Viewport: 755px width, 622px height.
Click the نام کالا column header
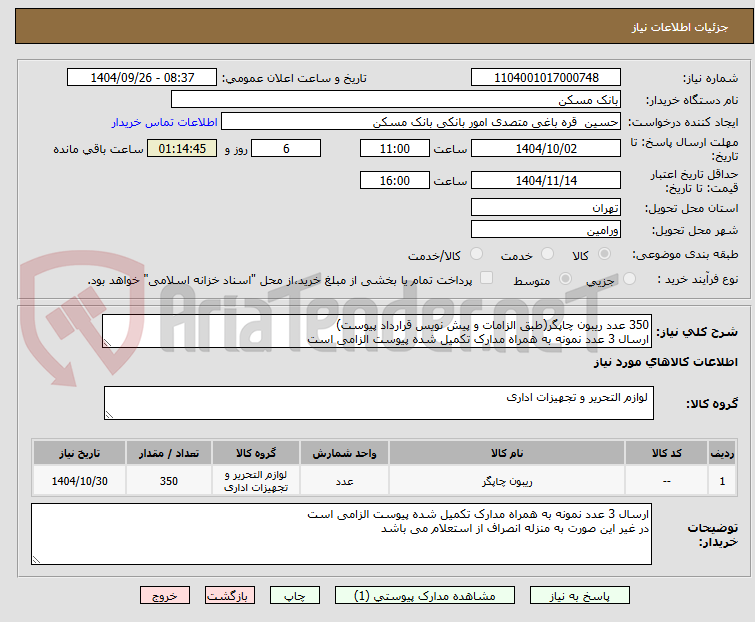[x=507, y=453]
